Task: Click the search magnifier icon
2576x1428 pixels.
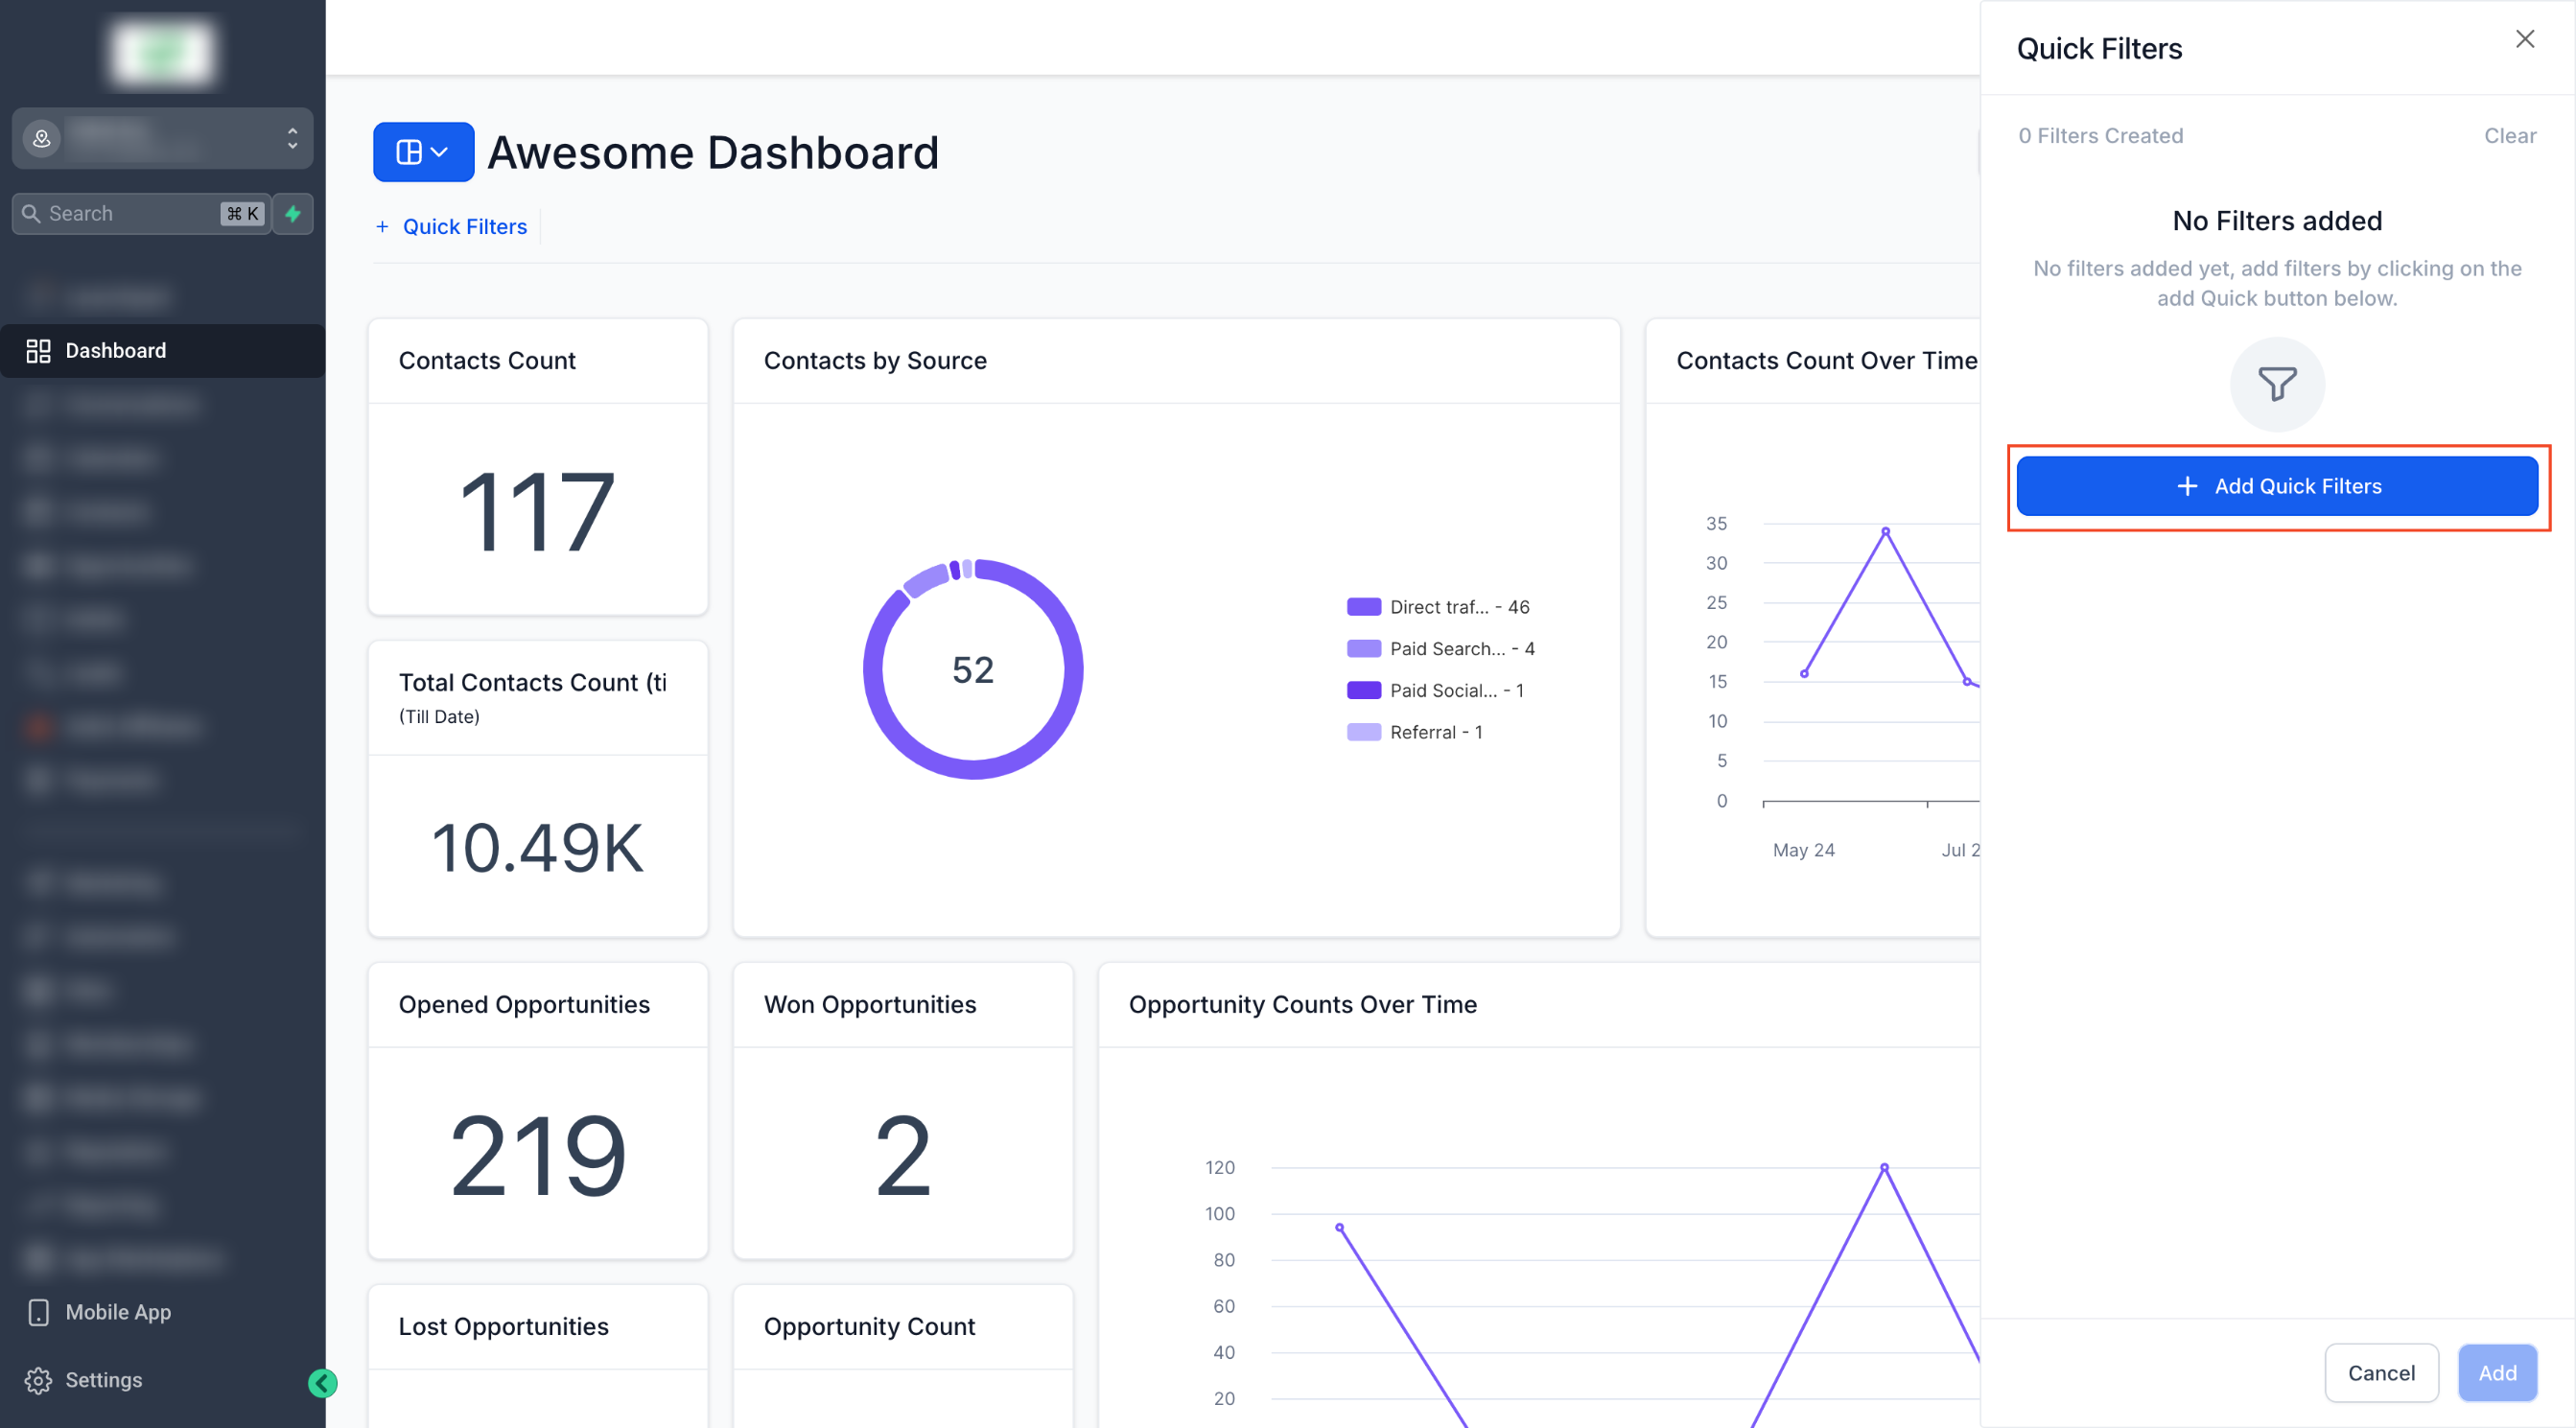Action: tap(31, 213)
